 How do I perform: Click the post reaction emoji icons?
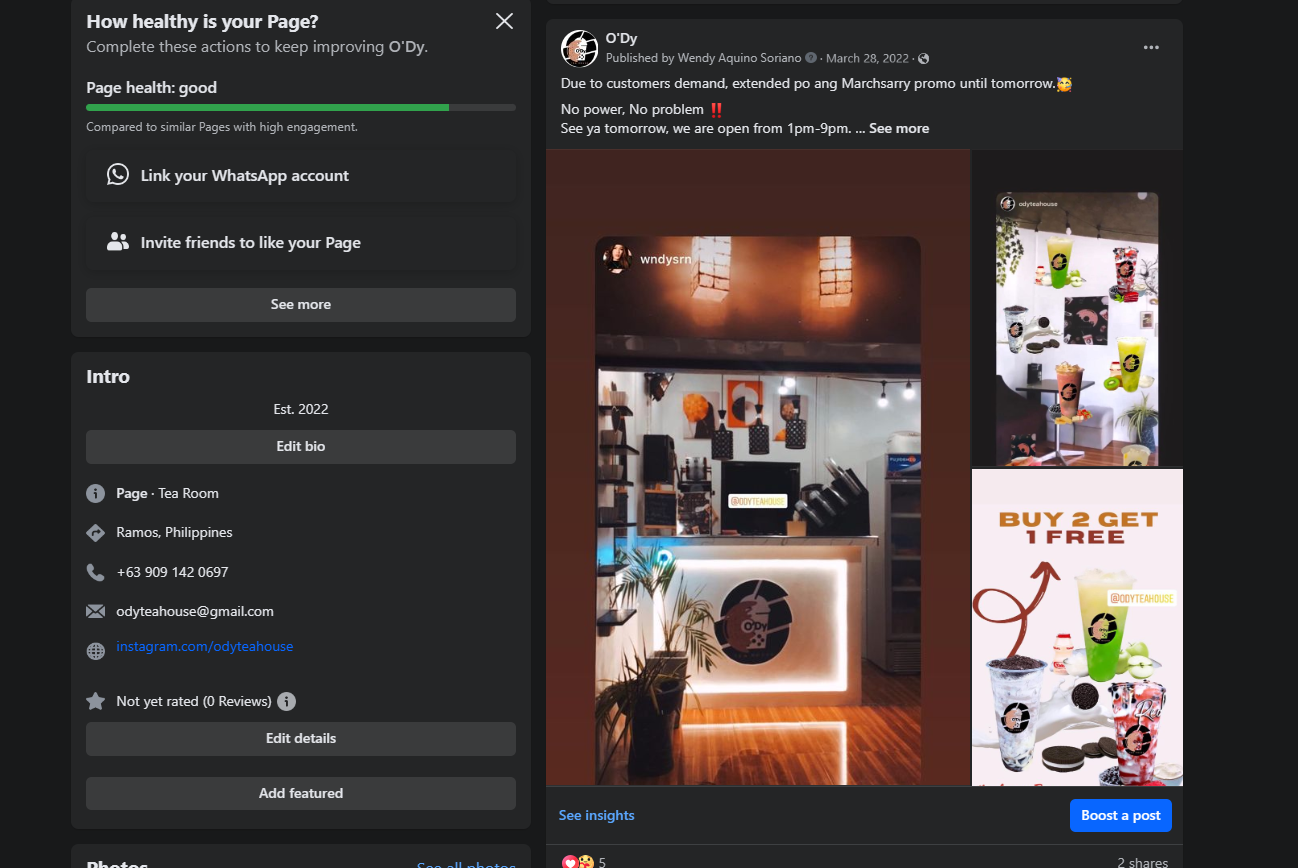578,862
